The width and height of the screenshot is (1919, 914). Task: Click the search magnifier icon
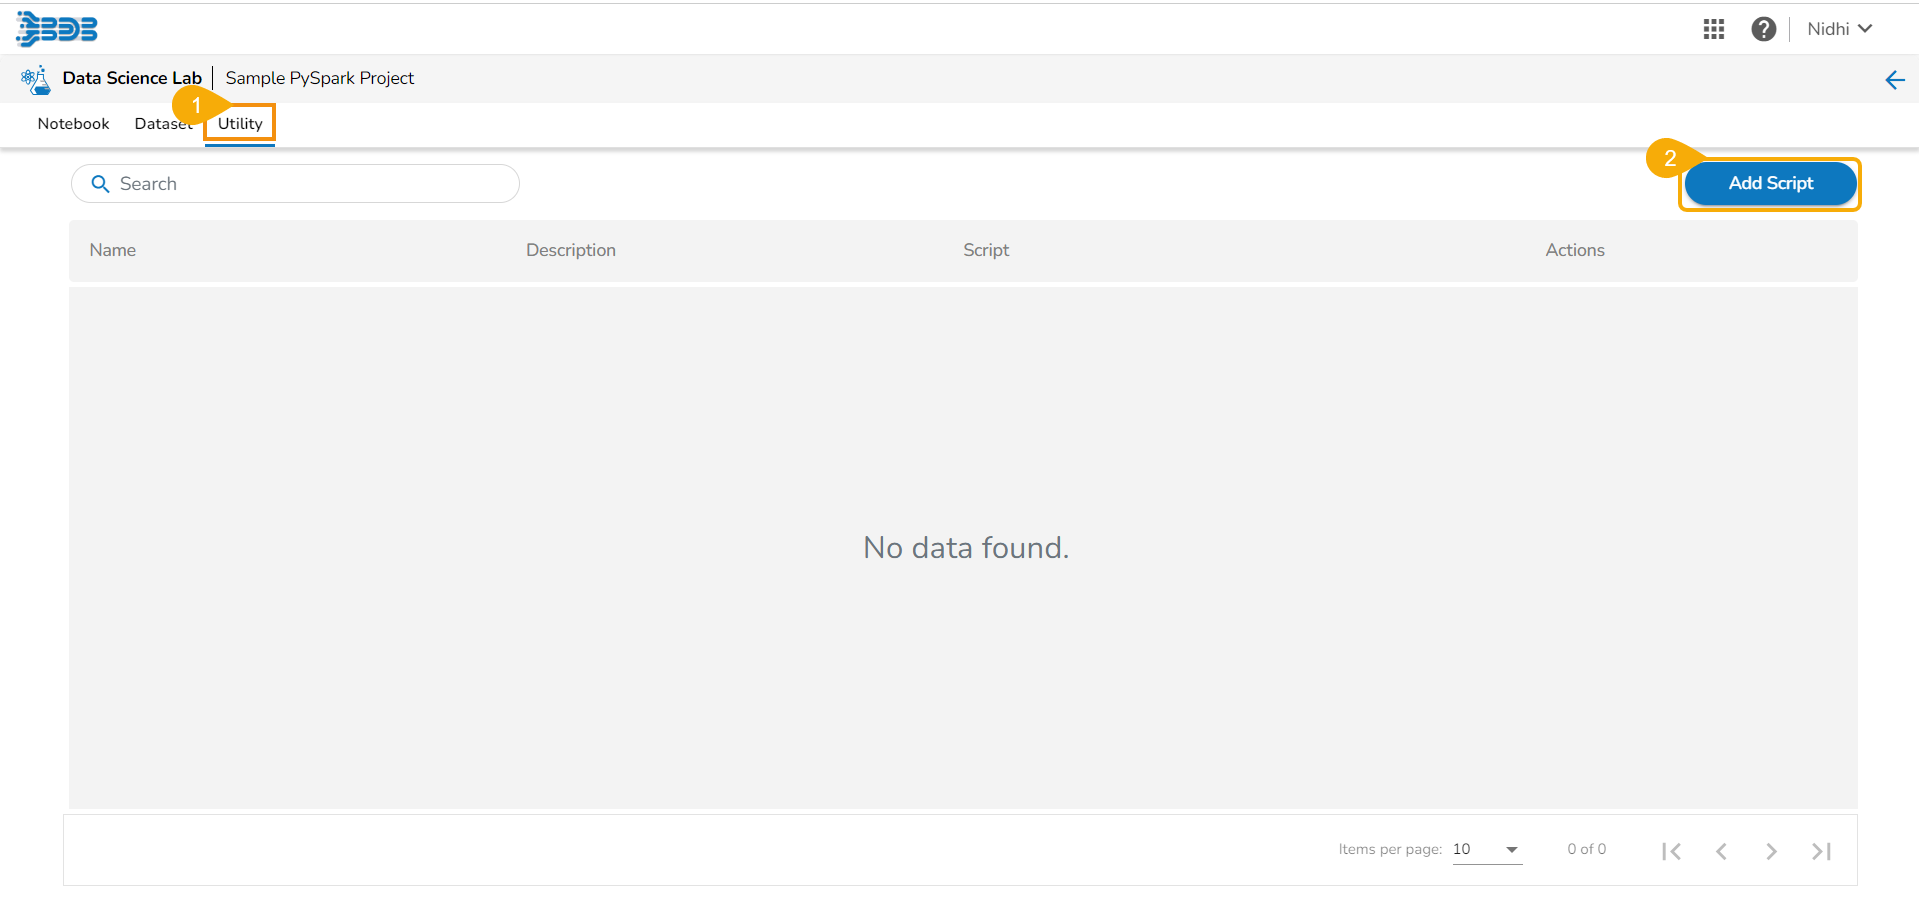pyautogui.click(x=100, y=184)
